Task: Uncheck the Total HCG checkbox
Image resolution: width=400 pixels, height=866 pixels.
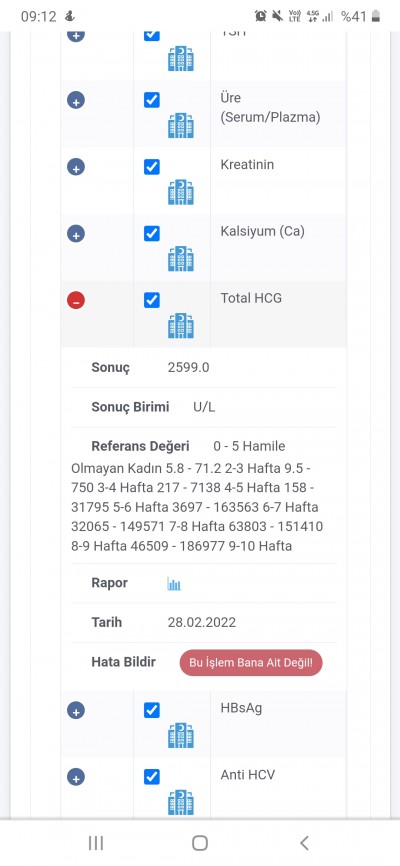Action: click(x=152, y=300)
